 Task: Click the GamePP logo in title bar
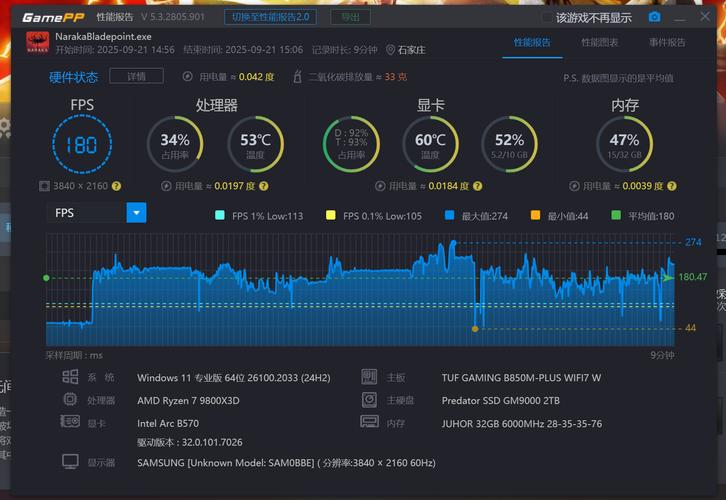[x=53, y=18]
